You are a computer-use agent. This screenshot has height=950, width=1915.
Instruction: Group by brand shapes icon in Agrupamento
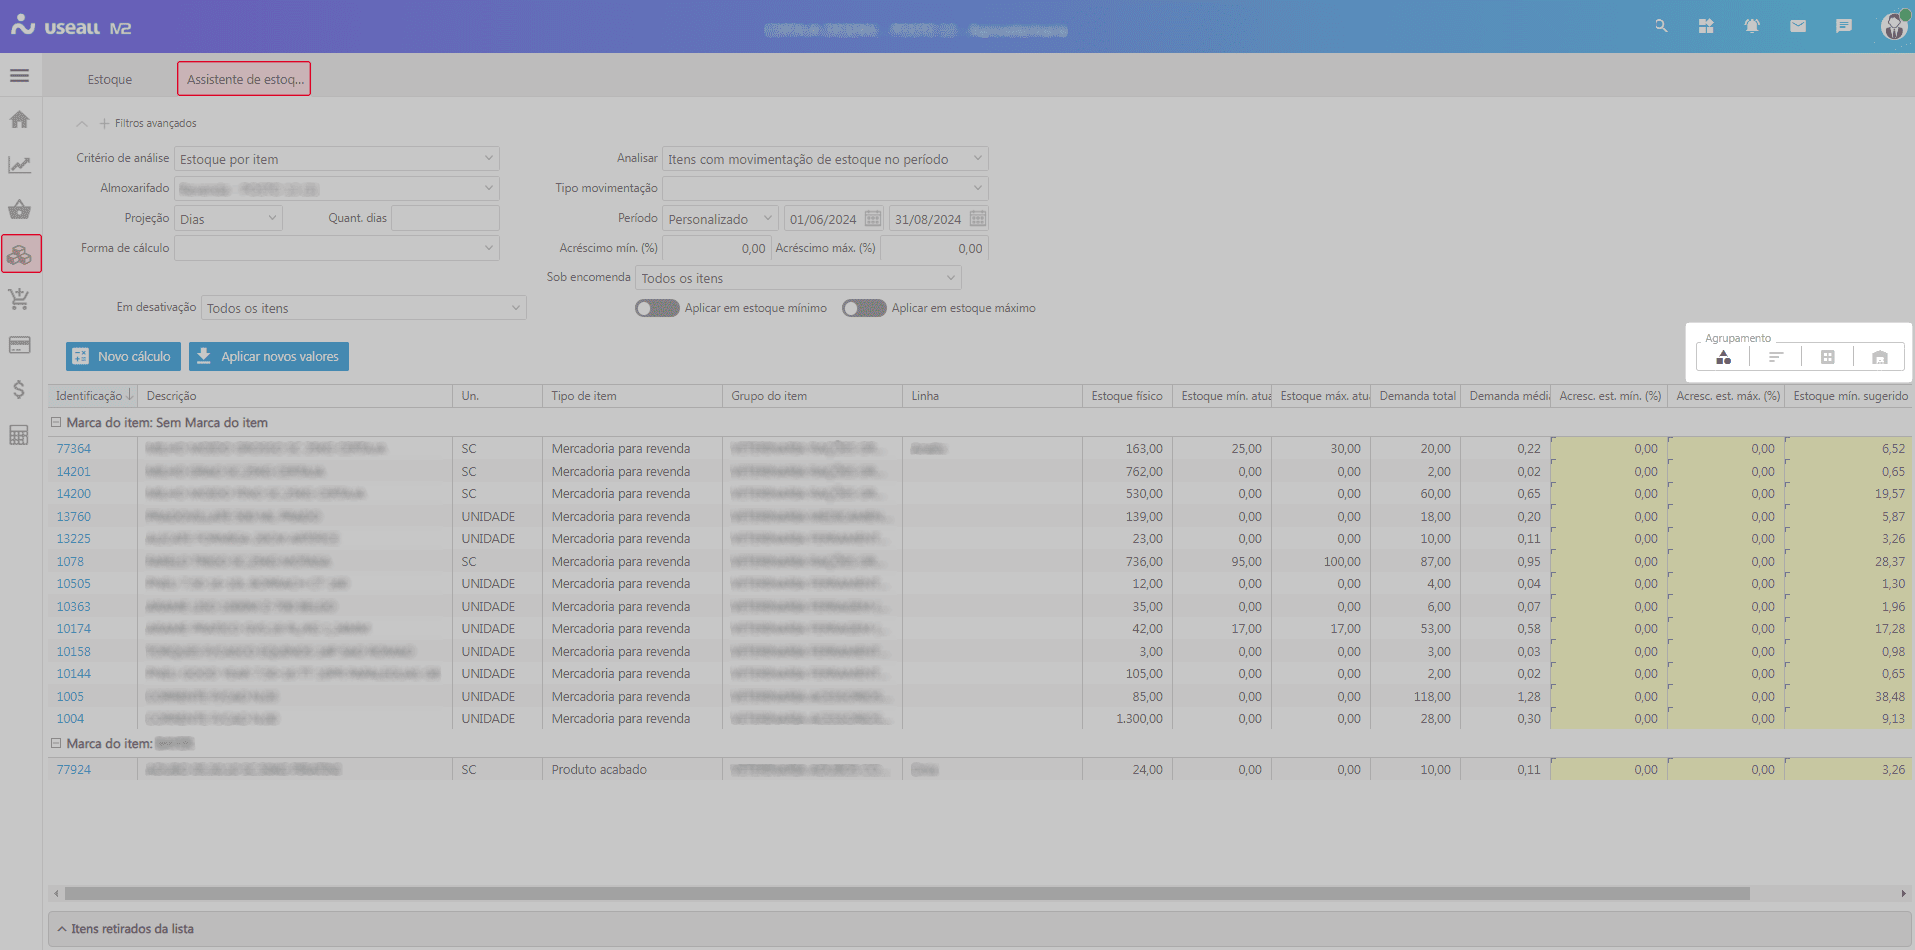pos(1724,357)
